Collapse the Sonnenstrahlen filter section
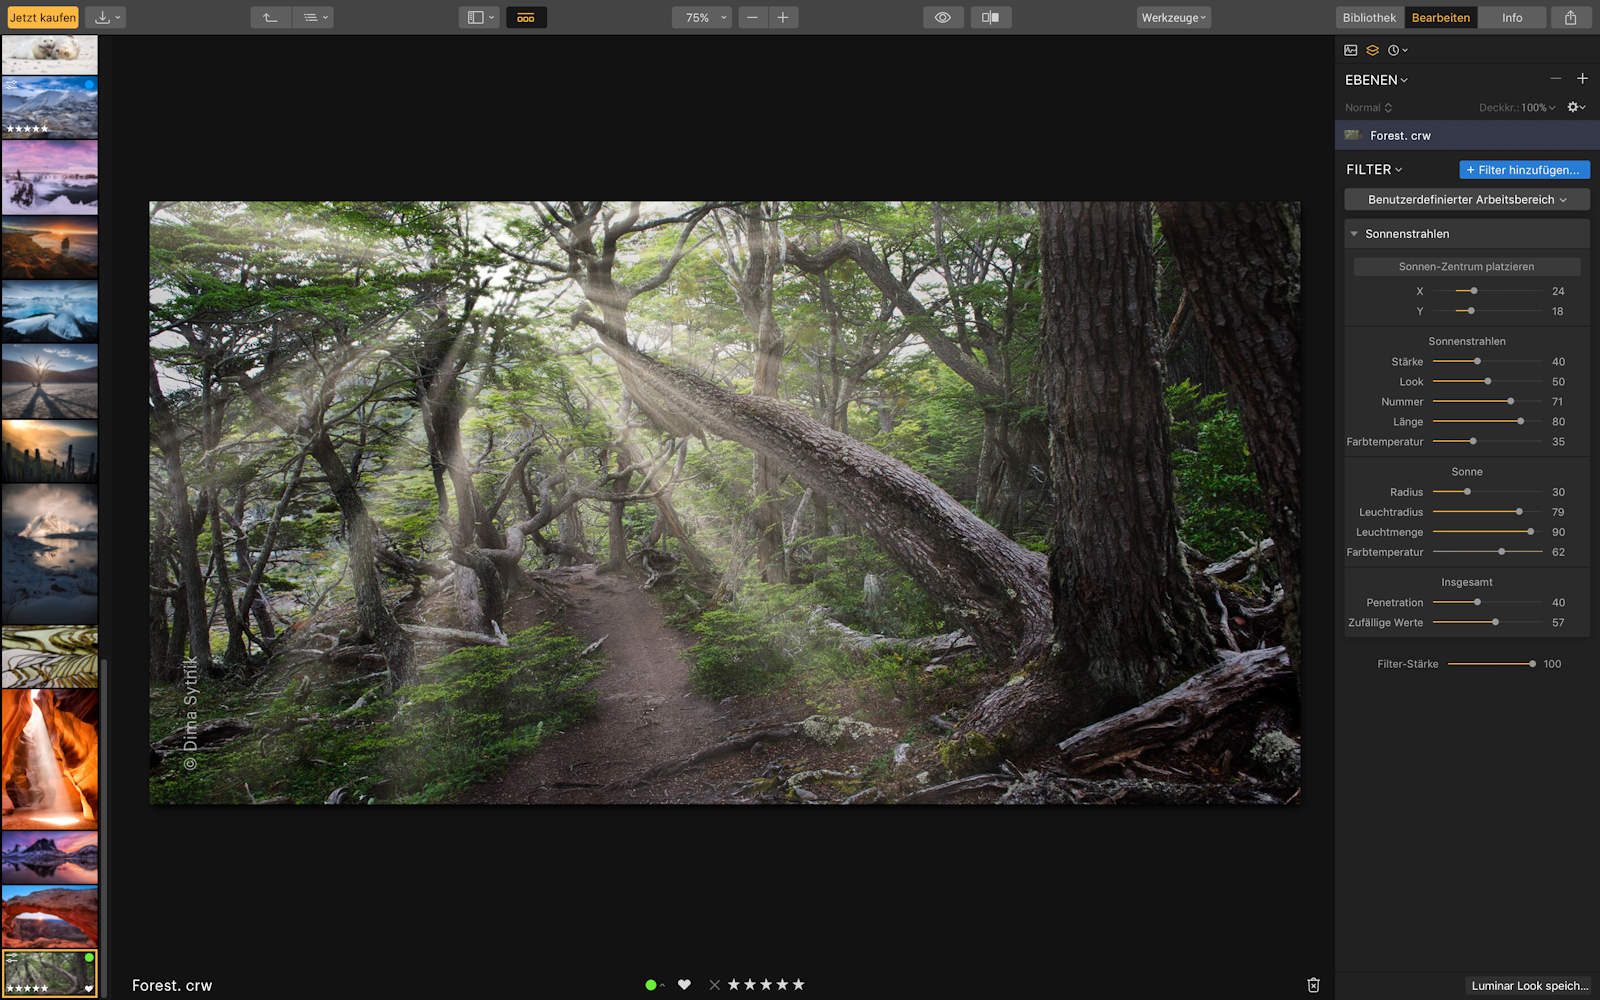The image size is (1600, 1000). (1354, 234)
